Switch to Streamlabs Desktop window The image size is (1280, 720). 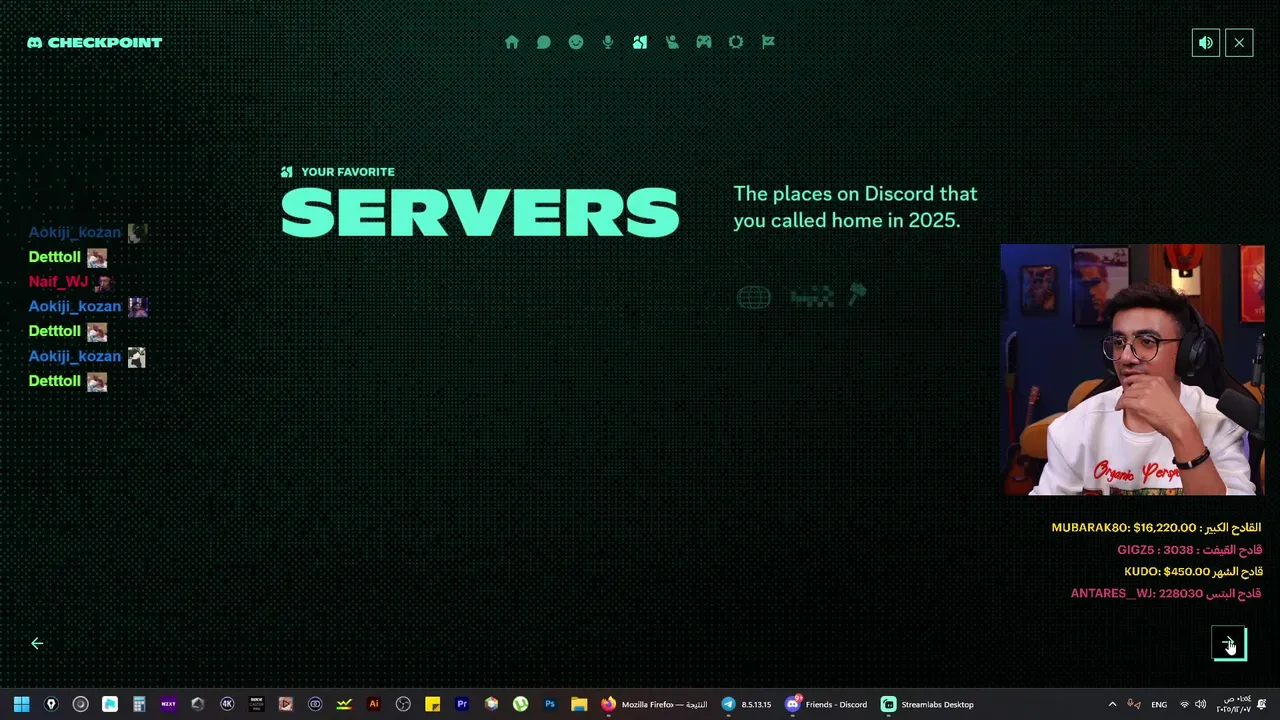point(927,704)
